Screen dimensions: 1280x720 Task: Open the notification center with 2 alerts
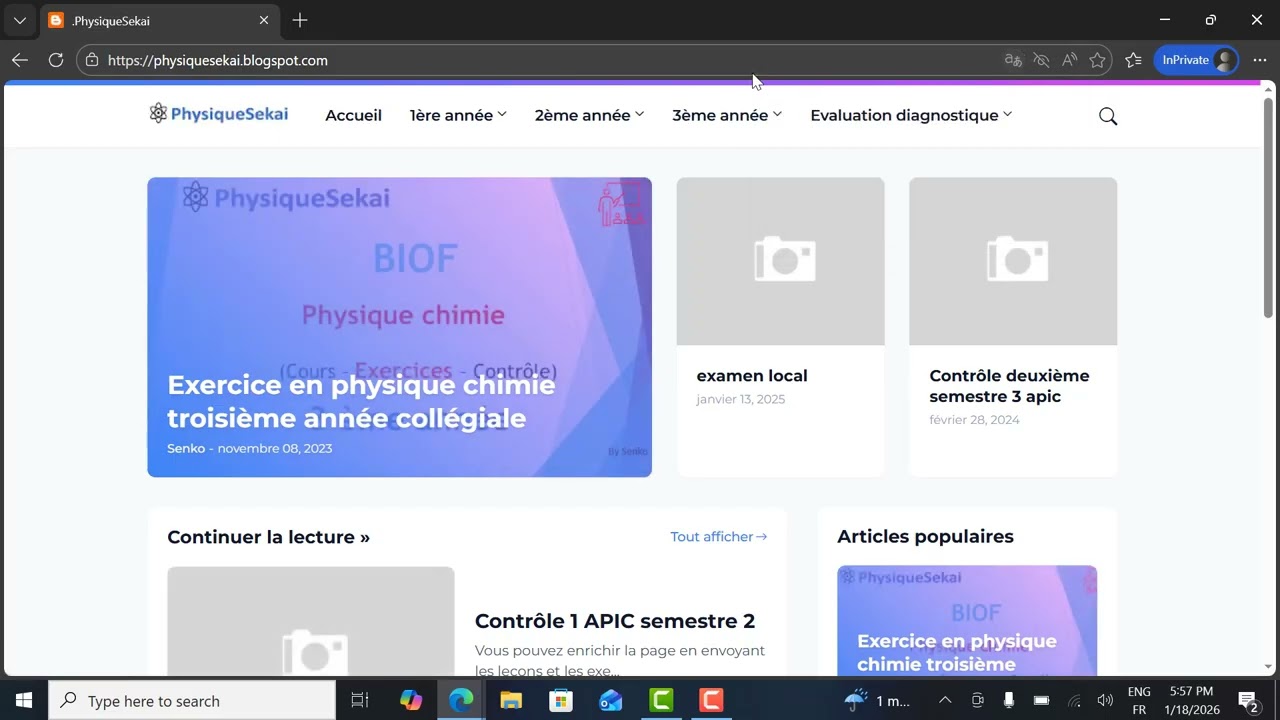click(x=1248, y=701)
